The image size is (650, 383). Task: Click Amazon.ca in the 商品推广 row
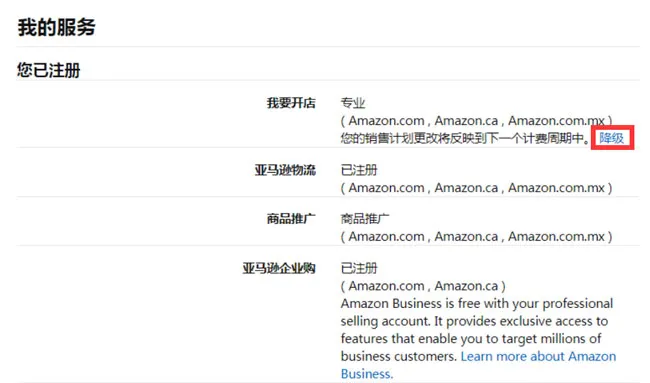coord(466,236)
